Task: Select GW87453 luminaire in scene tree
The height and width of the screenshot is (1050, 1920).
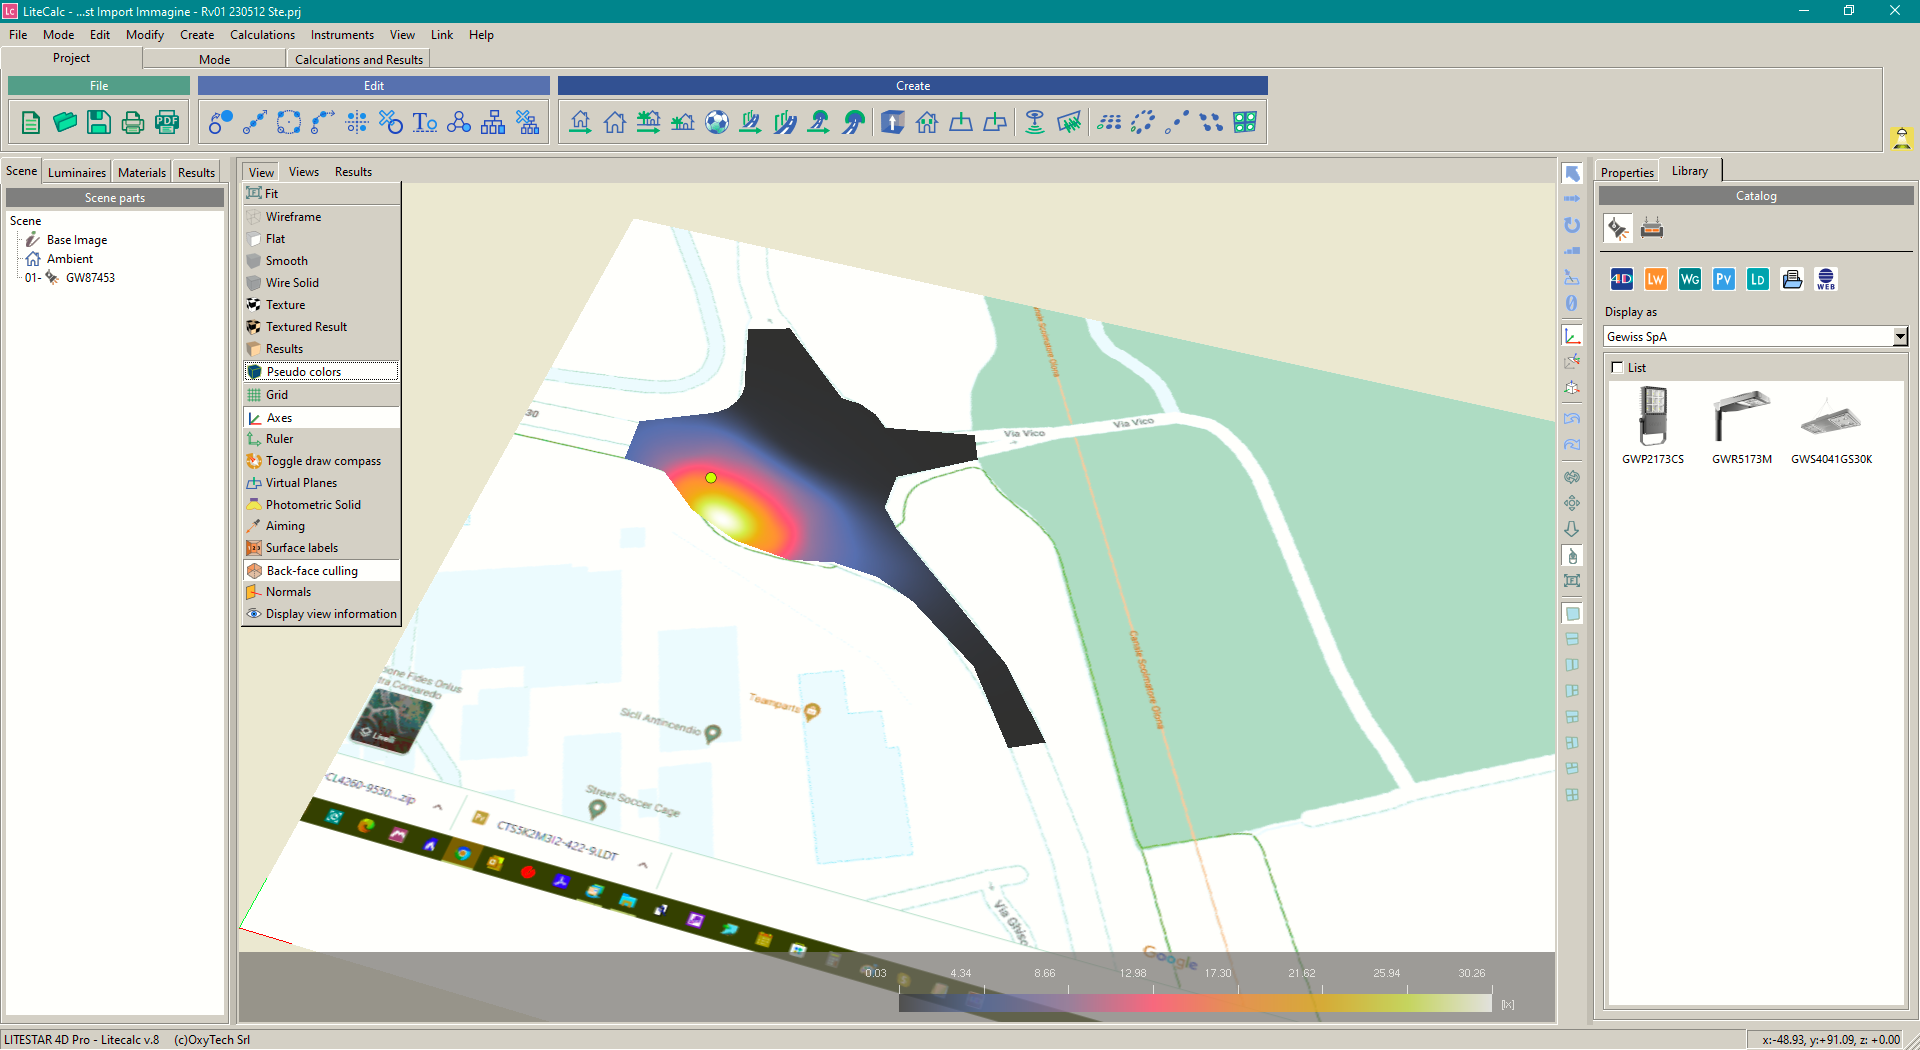Action: click(90, 277)
